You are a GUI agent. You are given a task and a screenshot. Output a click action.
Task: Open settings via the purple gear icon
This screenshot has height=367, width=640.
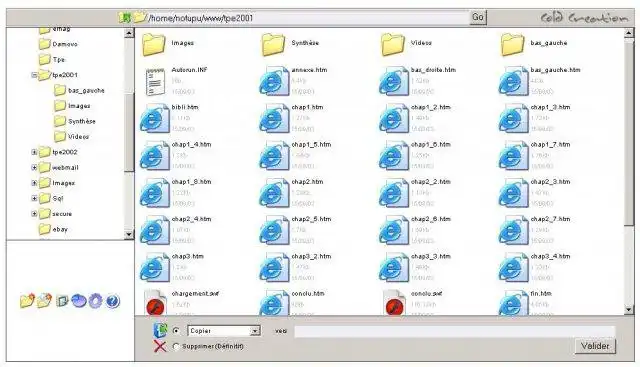click(x=96, y=301)
